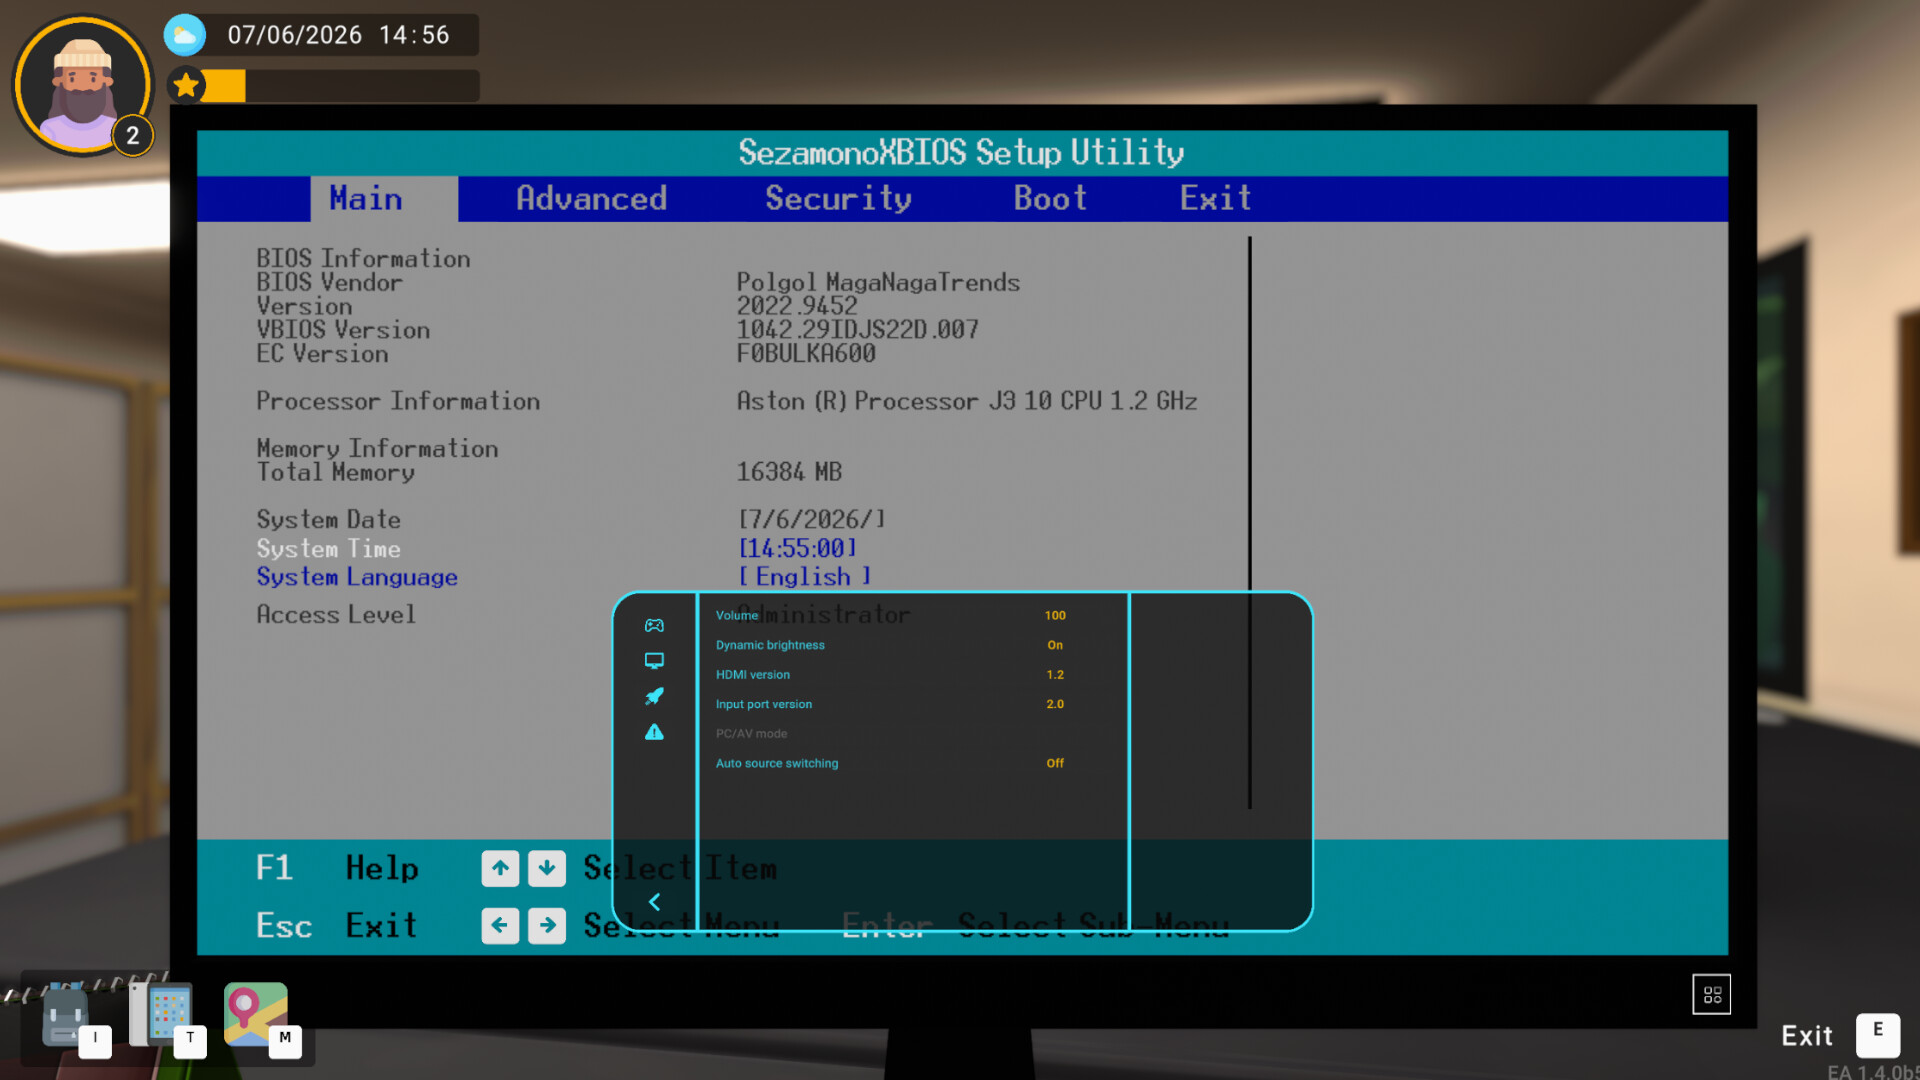Click the Volume setting label
This screenshot has height=1080, width=1920.
[x=737, y=616]
